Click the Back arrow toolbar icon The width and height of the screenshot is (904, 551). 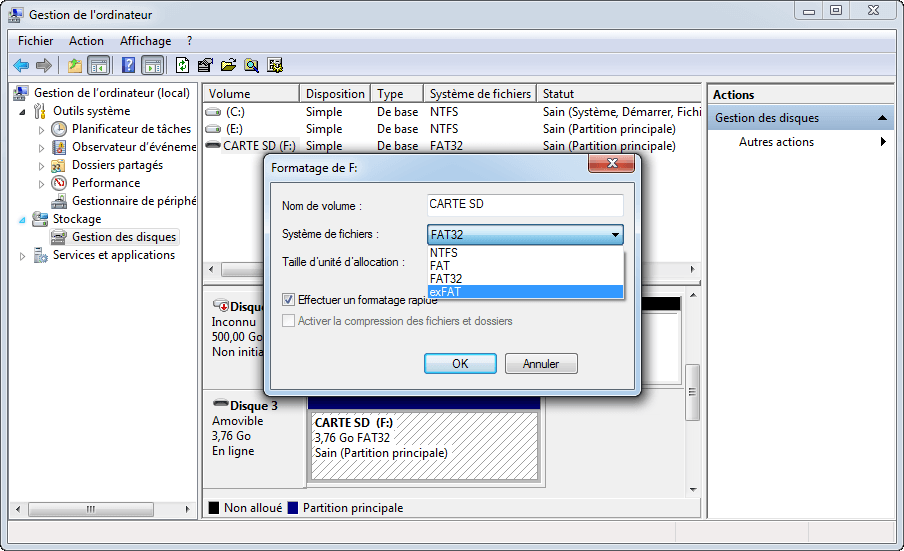point(21,66)
